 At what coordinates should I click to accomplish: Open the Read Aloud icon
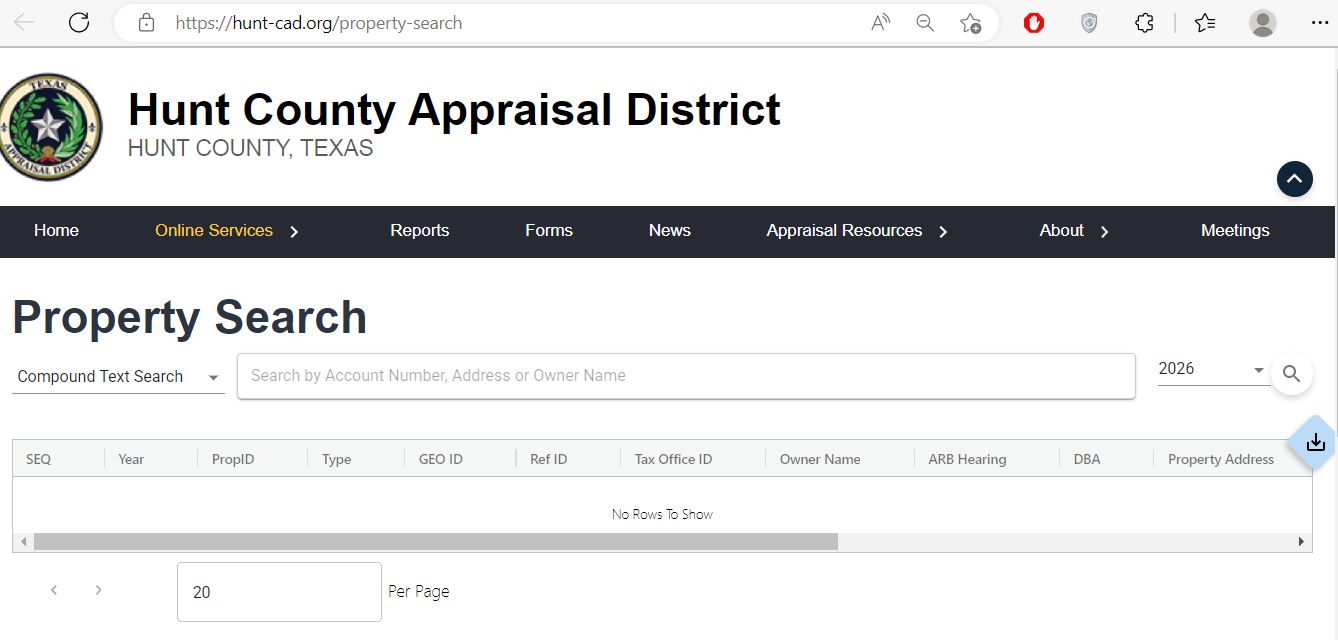pos(880,22)
